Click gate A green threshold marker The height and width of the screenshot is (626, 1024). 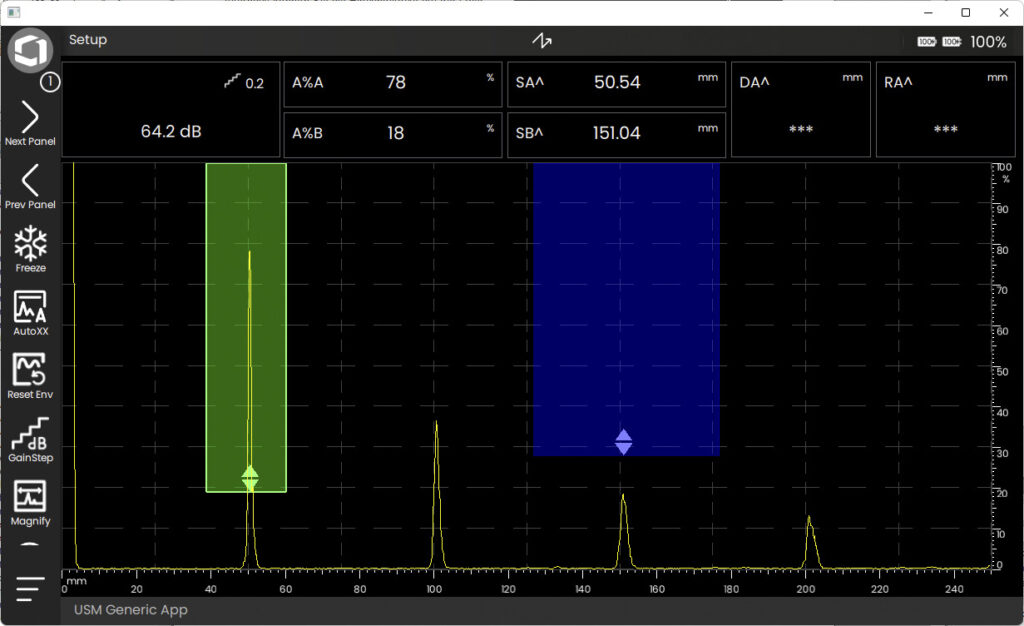[x=250, y=478]
